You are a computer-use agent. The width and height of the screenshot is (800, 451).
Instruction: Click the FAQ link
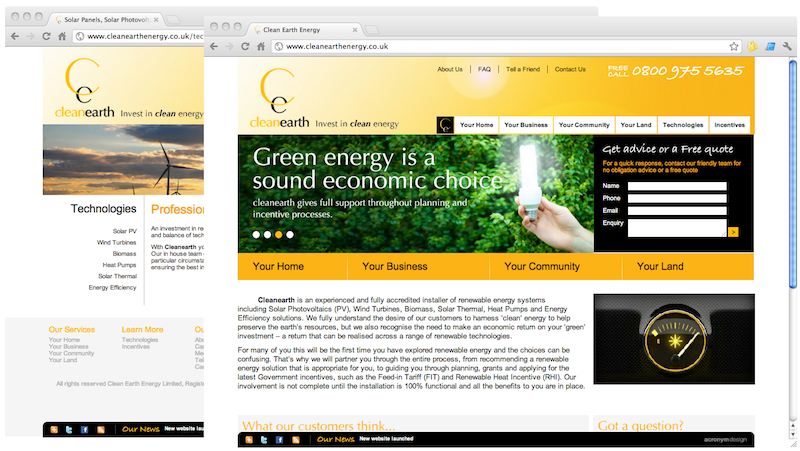click(484, 69)
